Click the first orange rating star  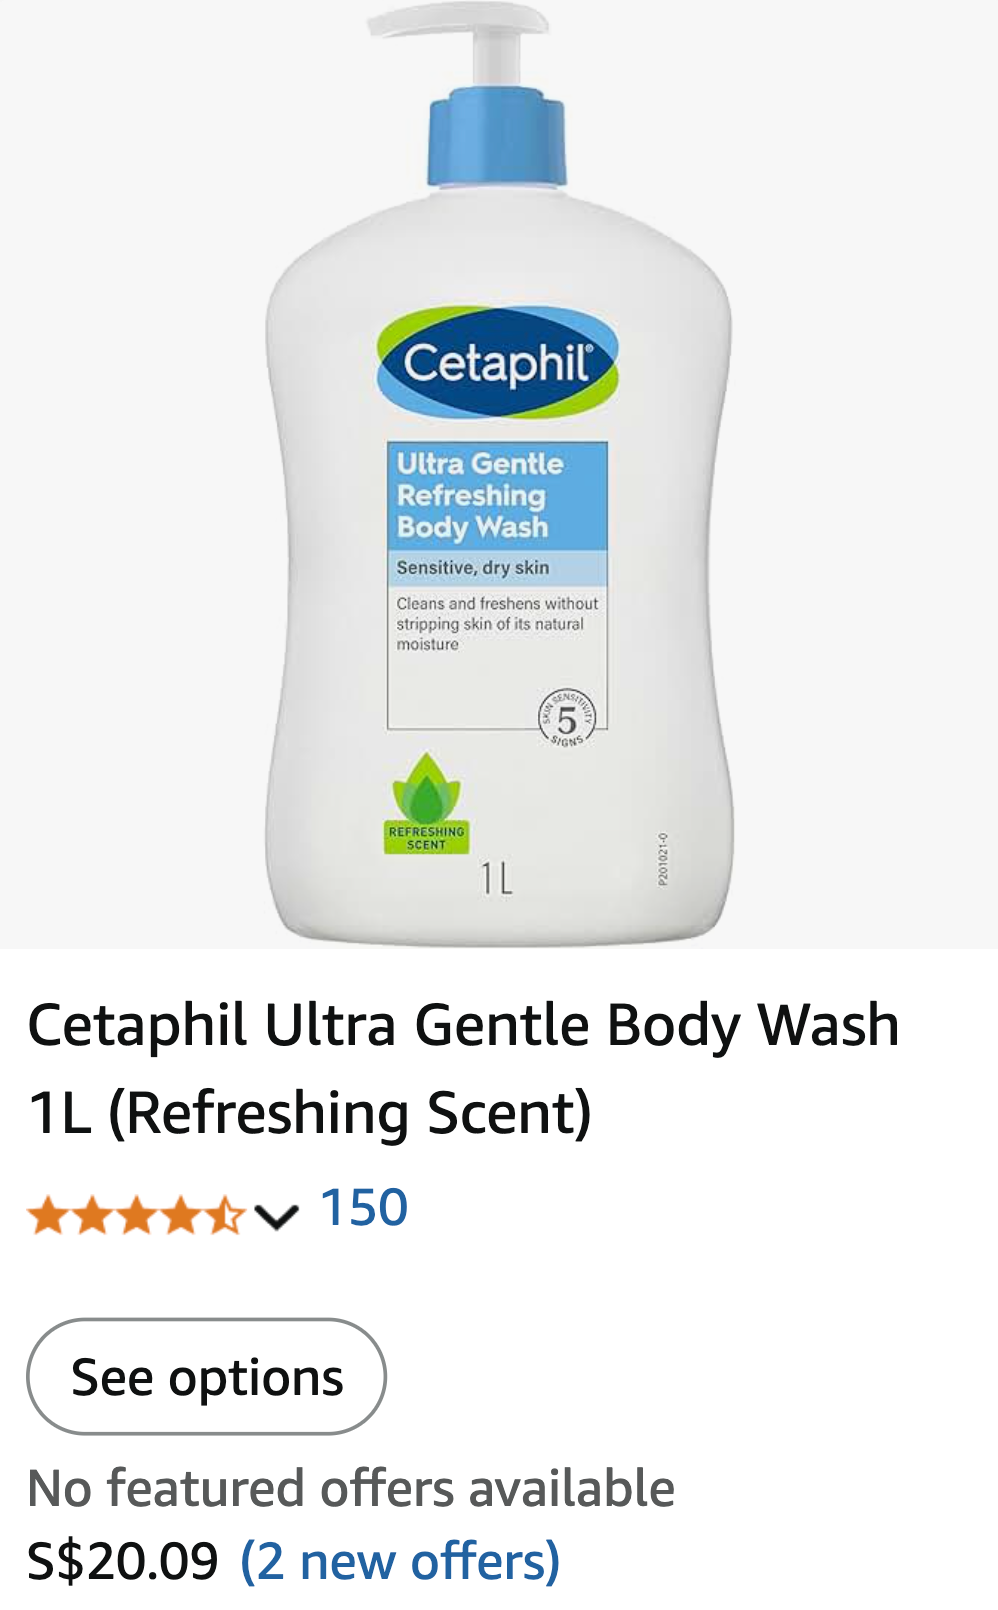[x=47, y=1216]
